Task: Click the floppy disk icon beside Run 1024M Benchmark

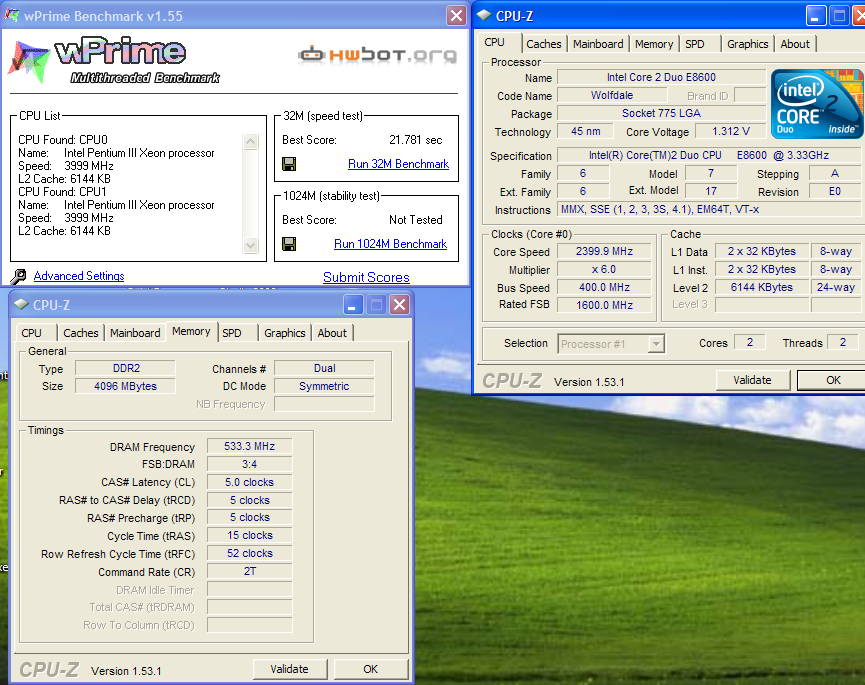Action: 289,244
